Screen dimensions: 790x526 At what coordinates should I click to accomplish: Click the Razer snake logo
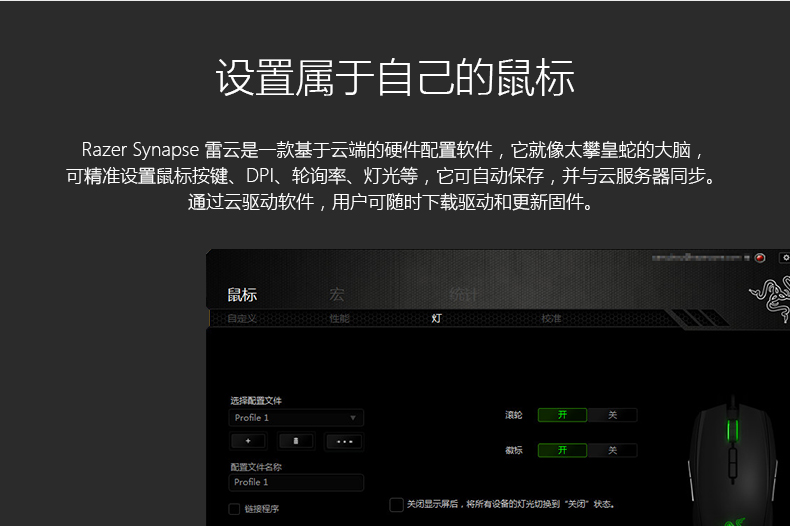pyautogui.click(x=770, y=299)
